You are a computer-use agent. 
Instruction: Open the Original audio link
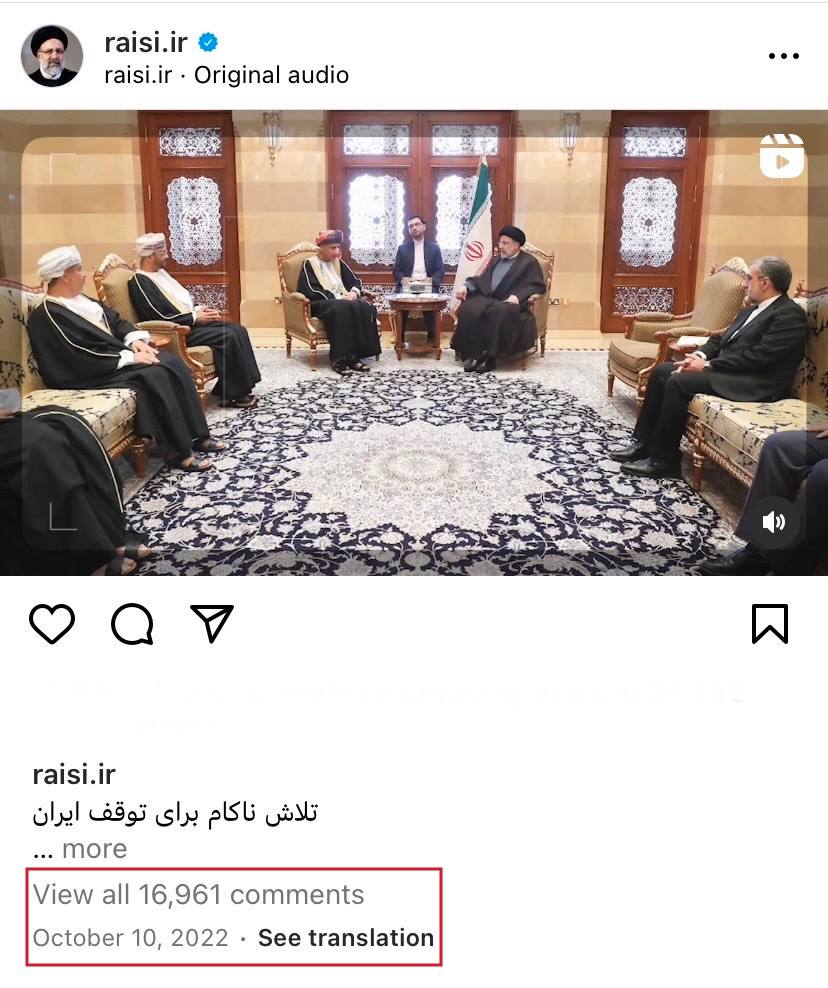pyautogui.click(x=271, y=75)
